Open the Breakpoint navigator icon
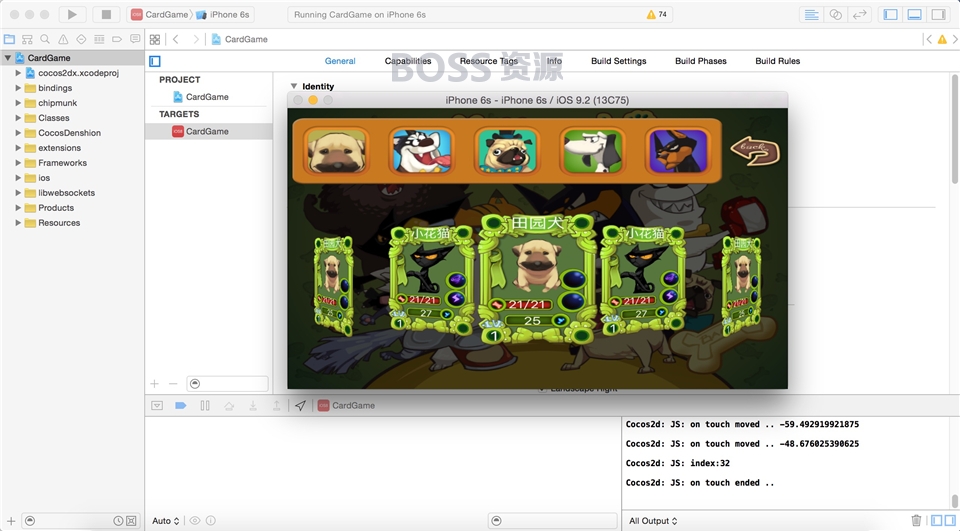This screenshot has width=960, height=531. (117, 39)
